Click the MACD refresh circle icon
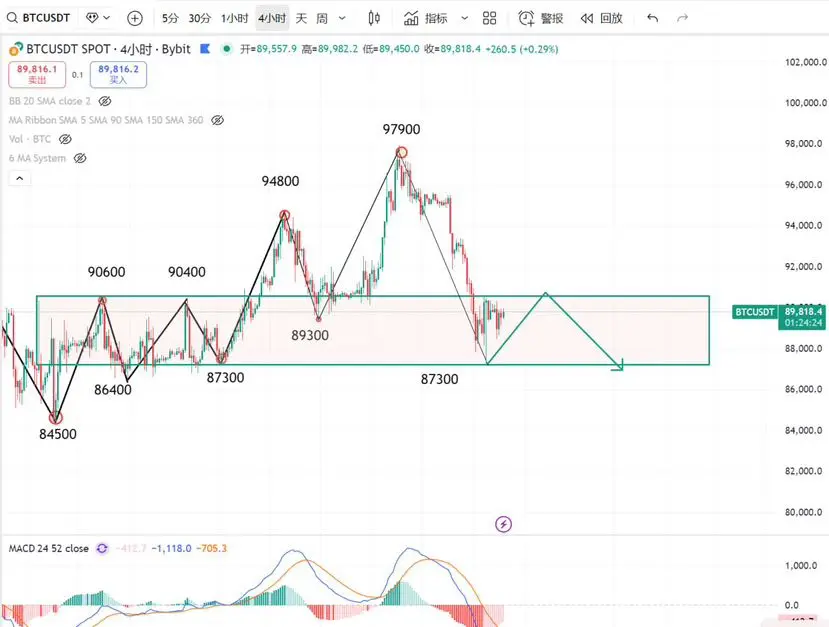 point(102,549)
